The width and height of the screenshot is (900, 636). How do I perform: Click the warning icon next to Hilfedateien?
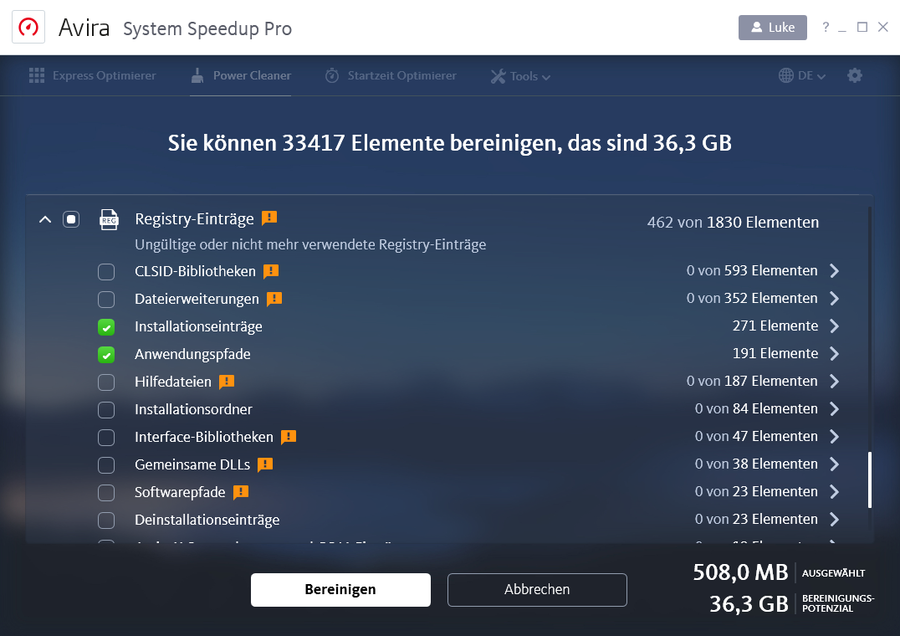[226, 381]
